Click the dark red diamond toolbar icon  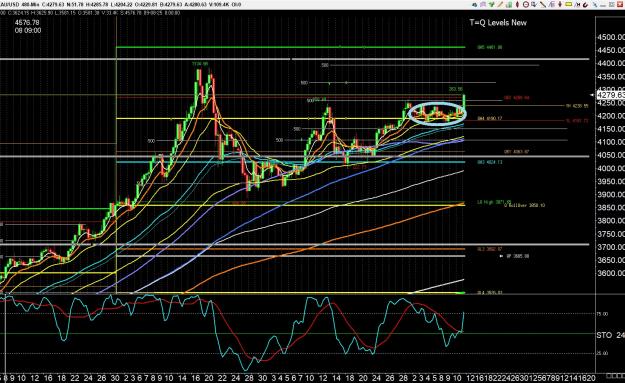pos(517,4)
